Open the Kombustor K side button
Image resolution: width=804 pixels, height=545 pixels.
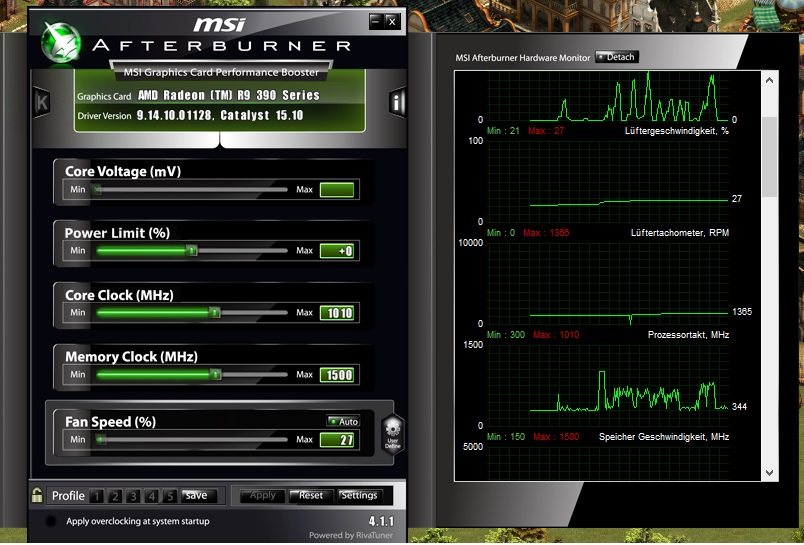pos(42,103)
